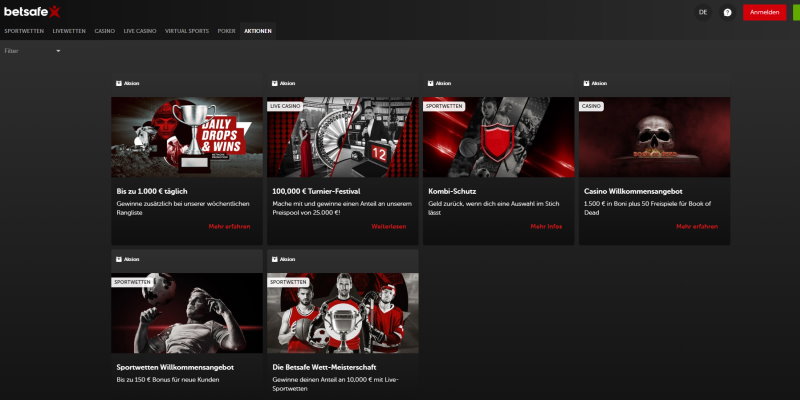Screen dimensions: 800x400
Task: Click Mehr Infos on Kombi-Schutz card
Action: click(x=546, y=227)
